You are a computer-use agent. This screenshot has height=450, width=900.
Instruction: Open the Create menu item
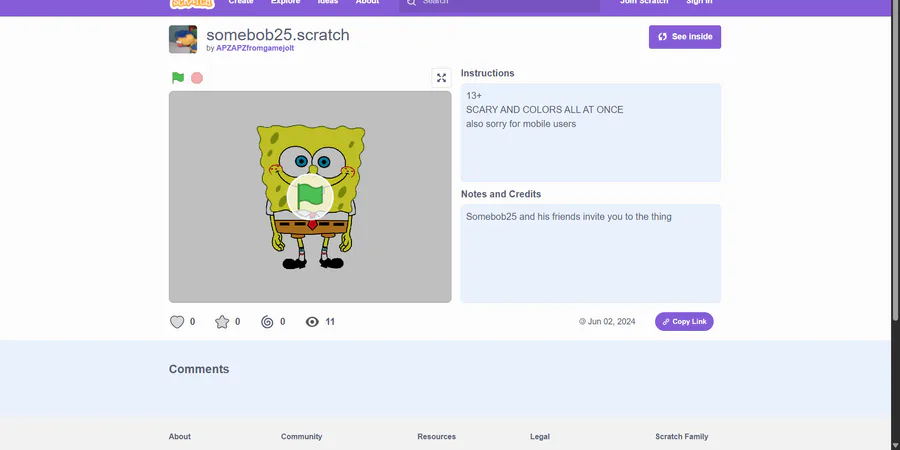tap(241, 2)
